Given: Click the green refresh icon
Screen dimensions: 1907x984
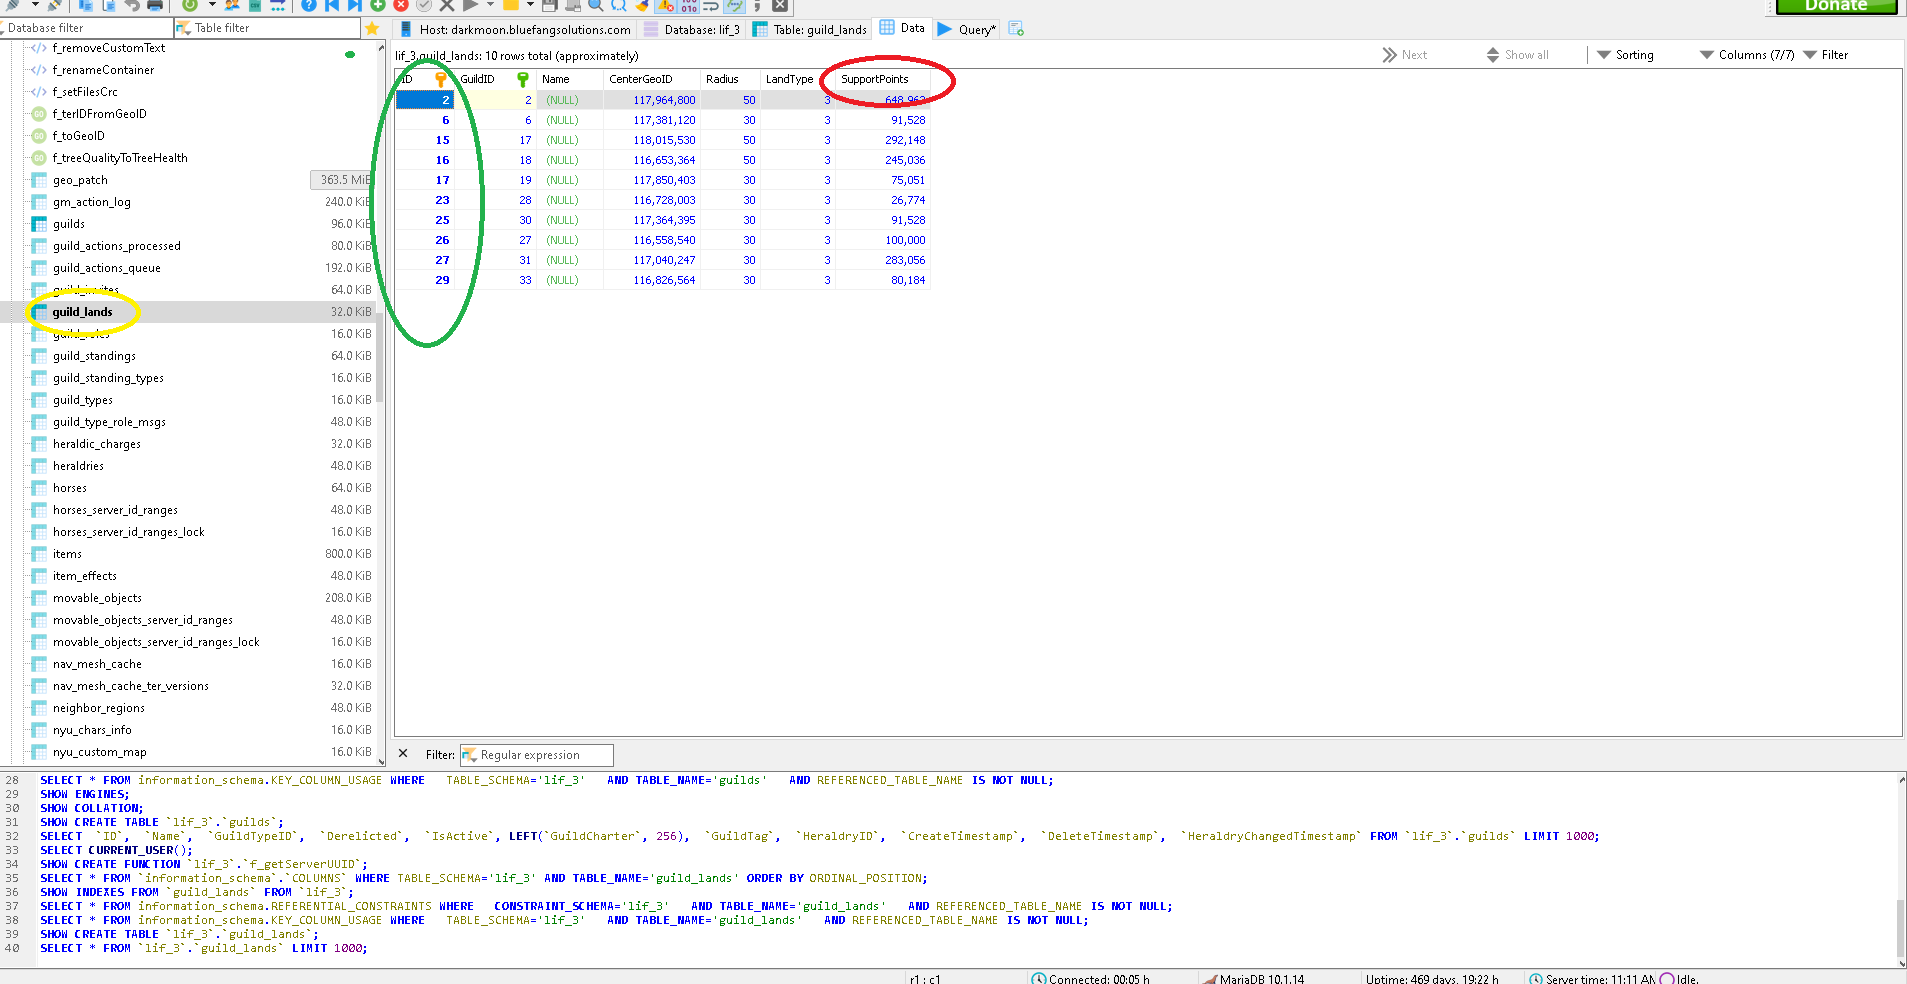Looking at the screenshot, I should click(x=190, y=5).
